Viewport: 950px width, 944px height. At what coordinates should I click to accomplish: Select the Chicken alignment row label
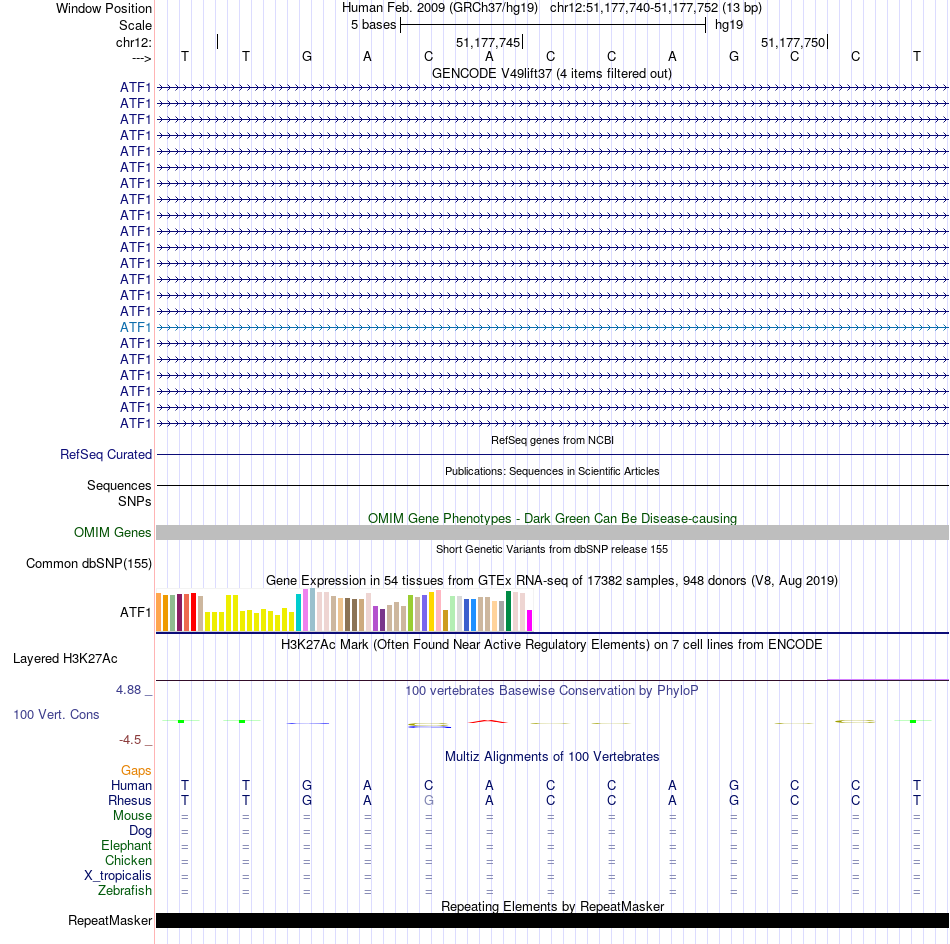(x=128, y=860)
